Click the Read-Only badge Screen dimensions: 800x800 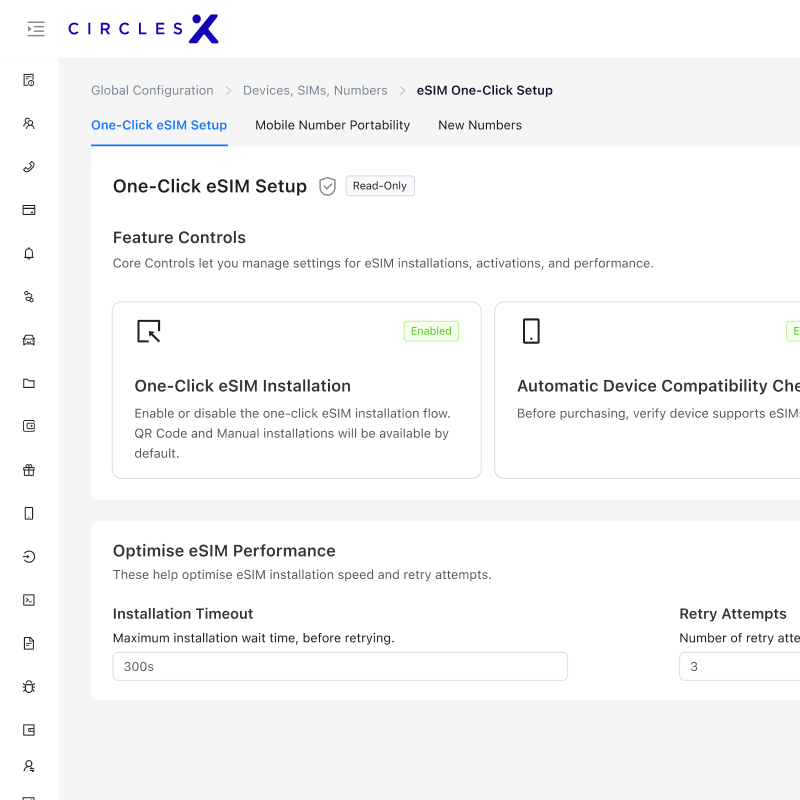(380, 186)
